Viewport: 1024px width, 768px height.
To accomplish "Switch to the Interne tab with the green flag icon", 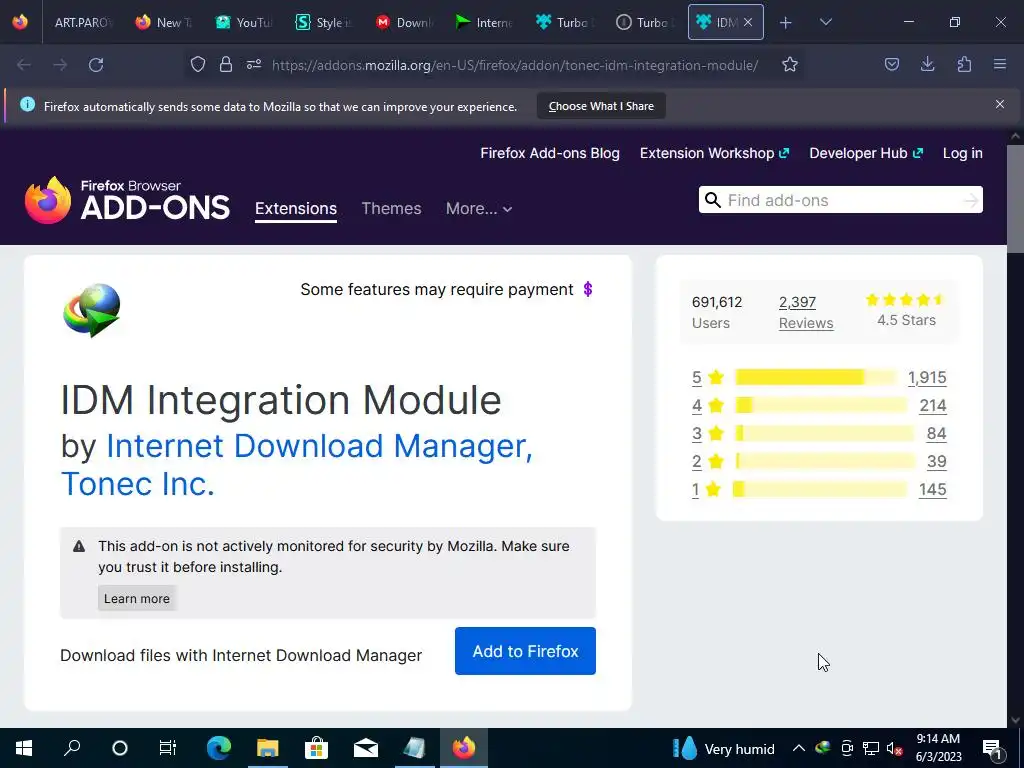I will click(485, 22).
